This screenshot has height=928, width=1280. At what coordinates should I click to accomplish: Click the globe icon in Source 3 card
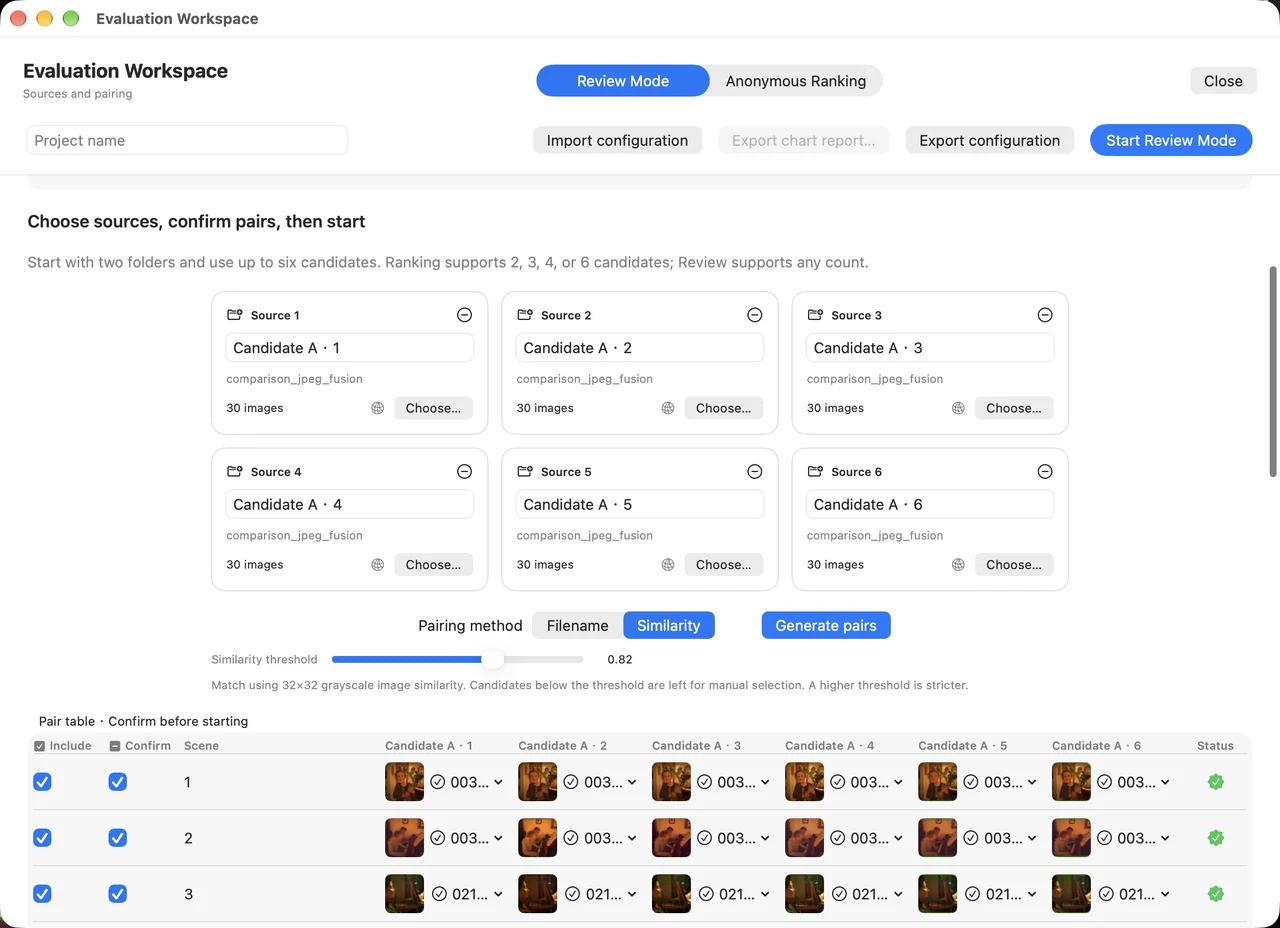click(x=958, y=408)
